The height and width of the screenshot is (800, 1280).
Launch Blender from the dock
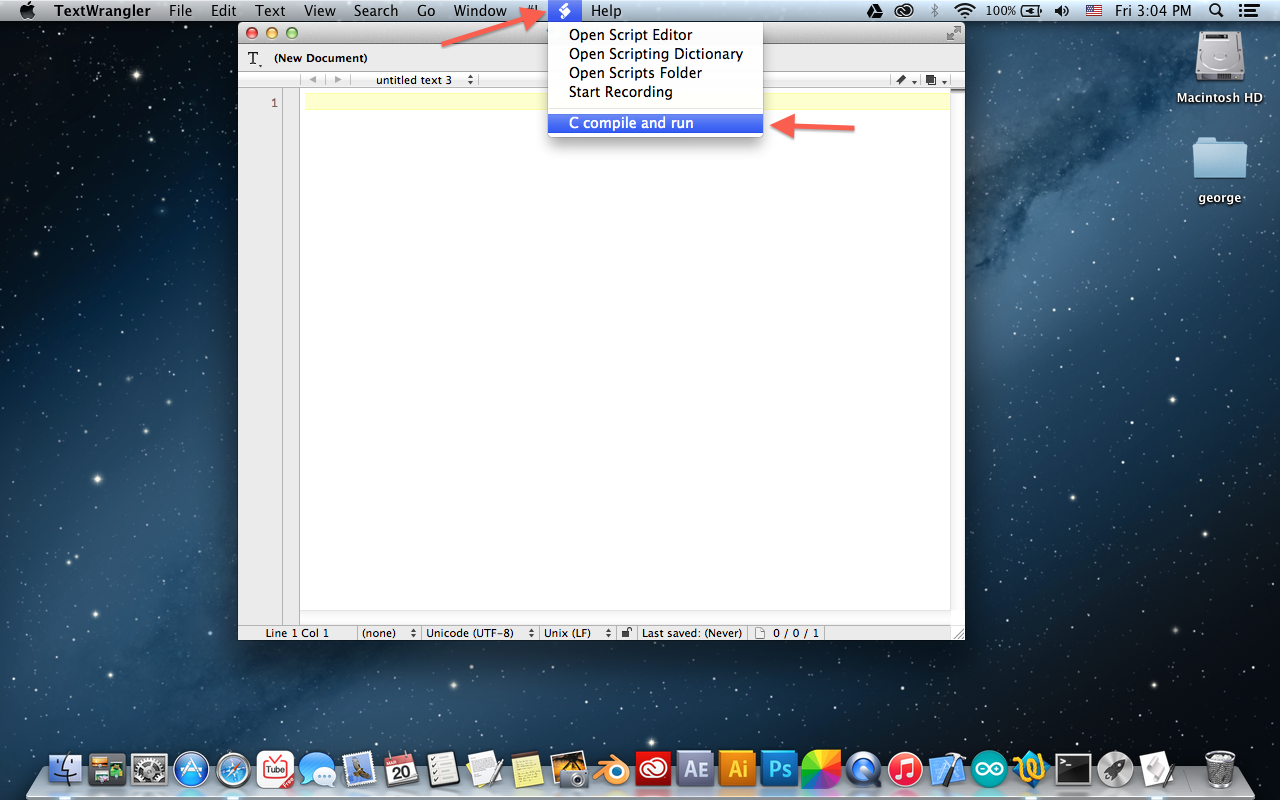pos(611,769)
